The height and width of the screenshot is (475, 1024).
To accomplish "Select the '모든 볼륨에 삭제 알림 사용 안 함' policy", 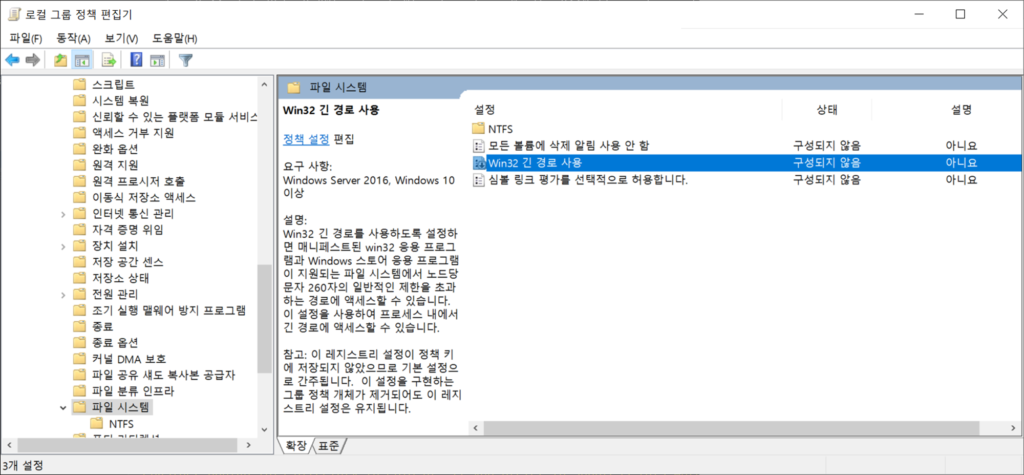I will 567,145.
